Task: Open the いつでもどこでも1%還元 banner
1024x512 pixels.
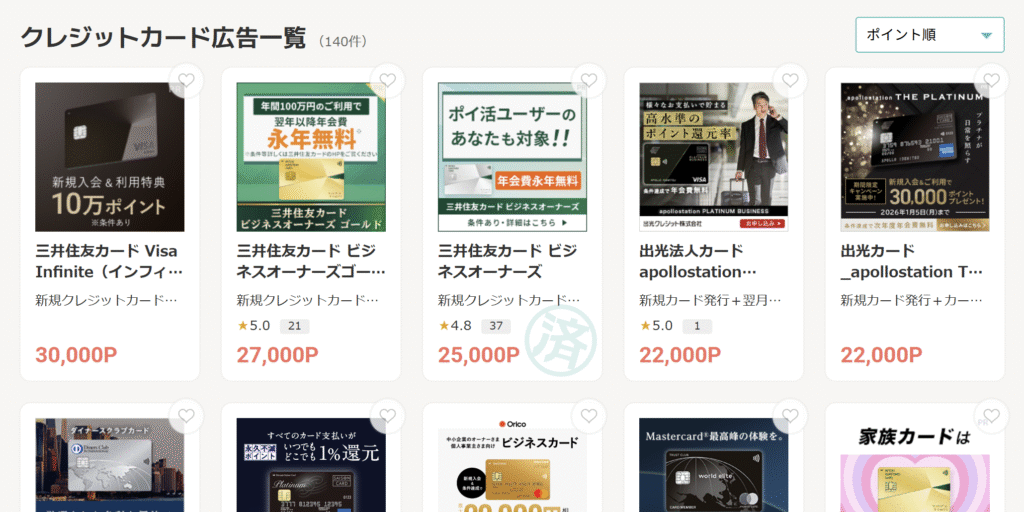Action: pos(311,465)
